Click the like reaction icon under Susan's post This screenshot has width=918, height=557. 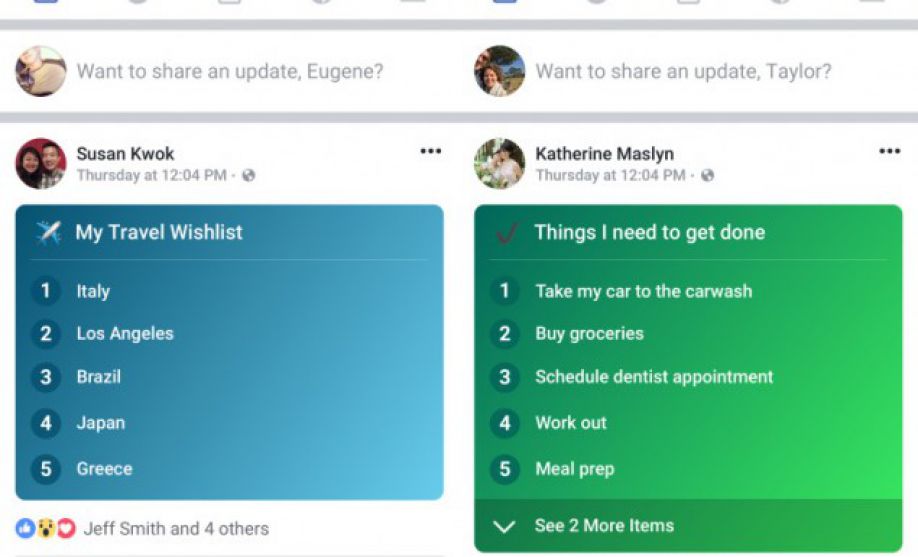[25, 528]
